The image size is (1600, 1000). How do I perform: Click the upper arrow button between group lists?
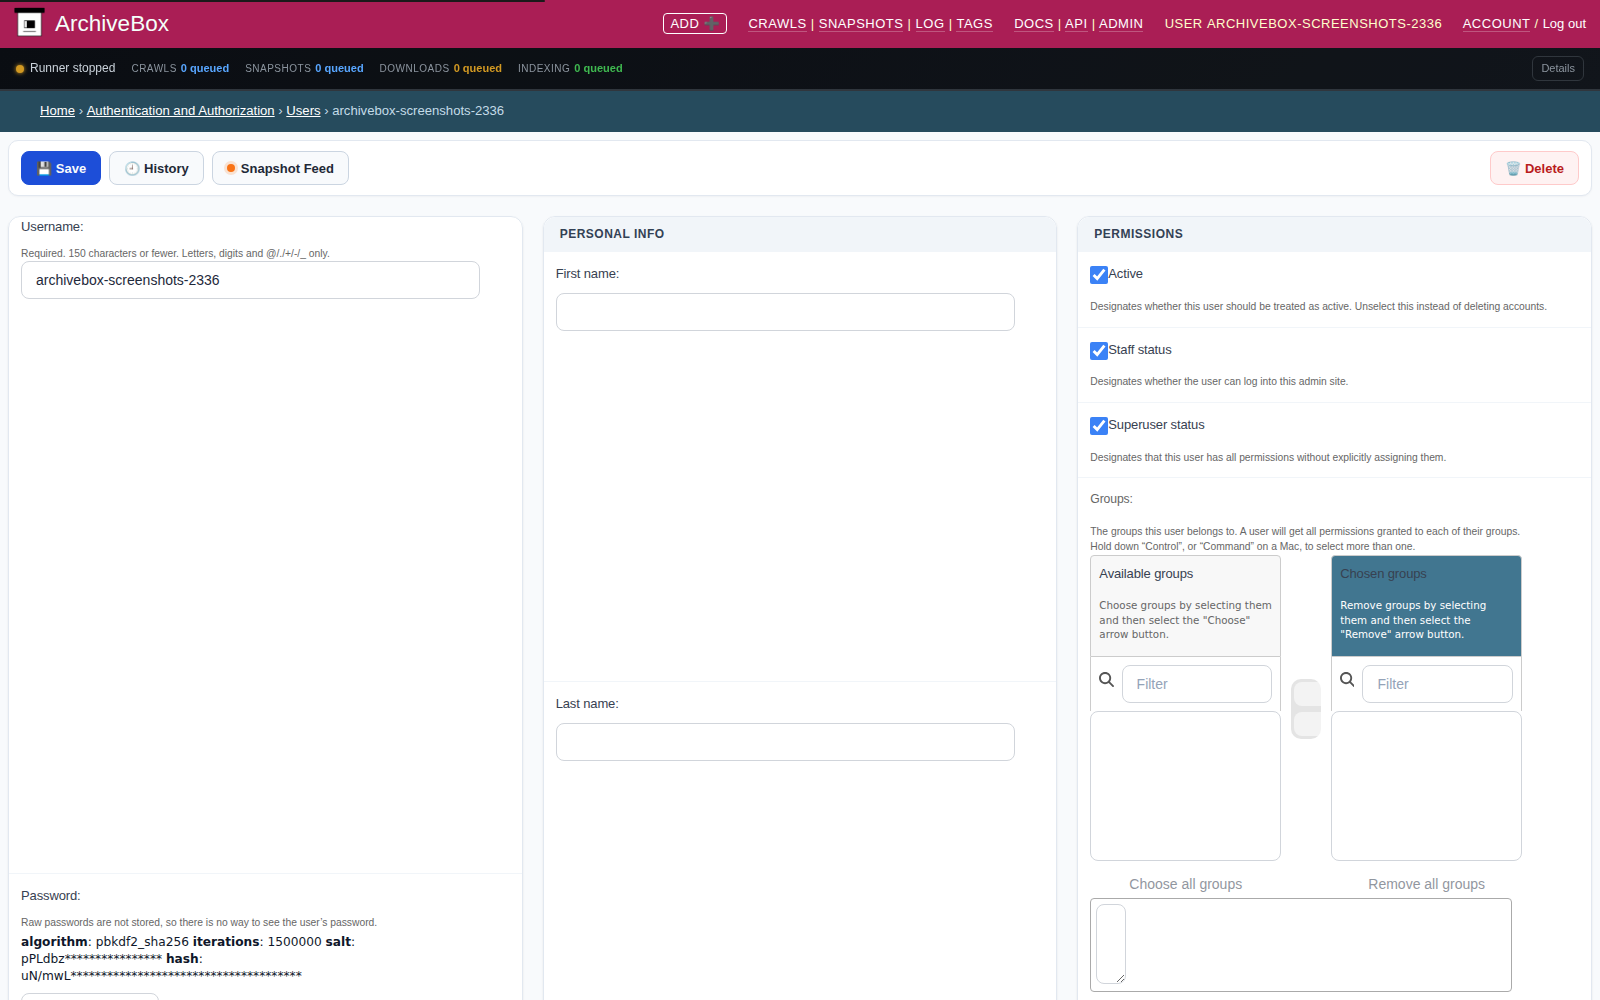pyautogui.click(x=1306, y=694)
